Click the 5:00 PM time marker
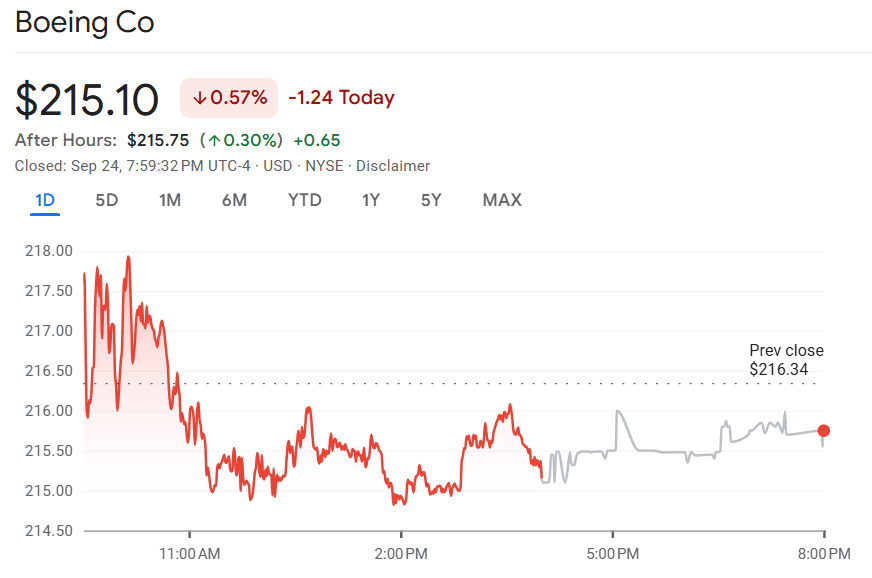Viewport: 872px width, 578px height. 613,553
